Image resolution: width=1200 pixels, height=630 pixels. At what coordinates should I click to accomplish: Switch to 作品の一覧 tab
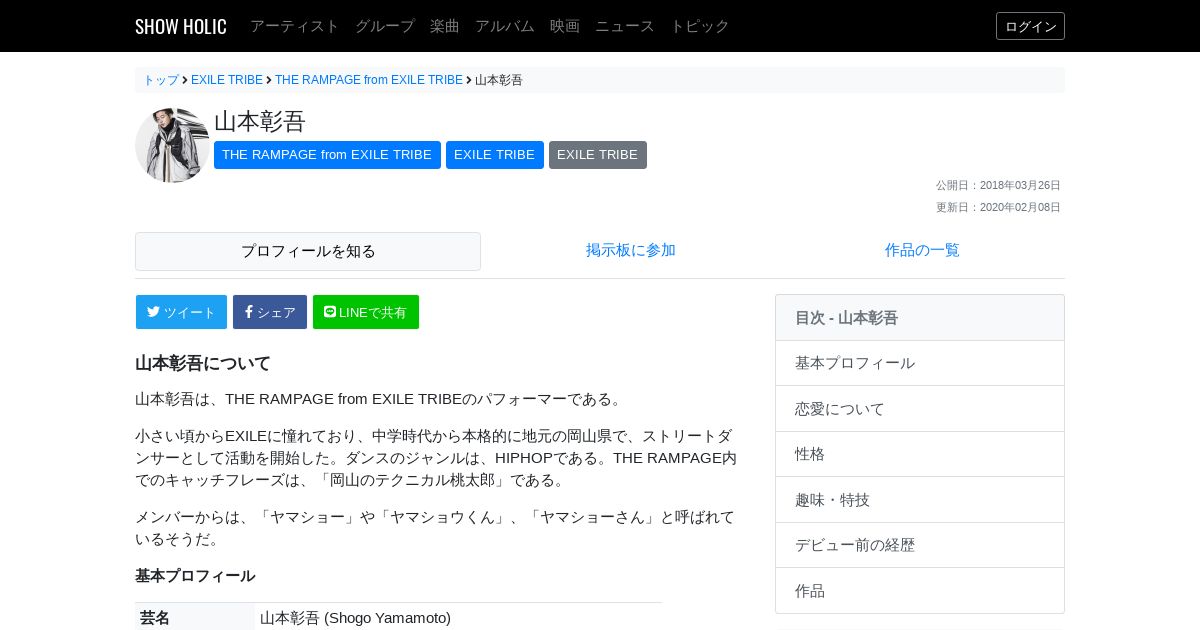point(922,250)
